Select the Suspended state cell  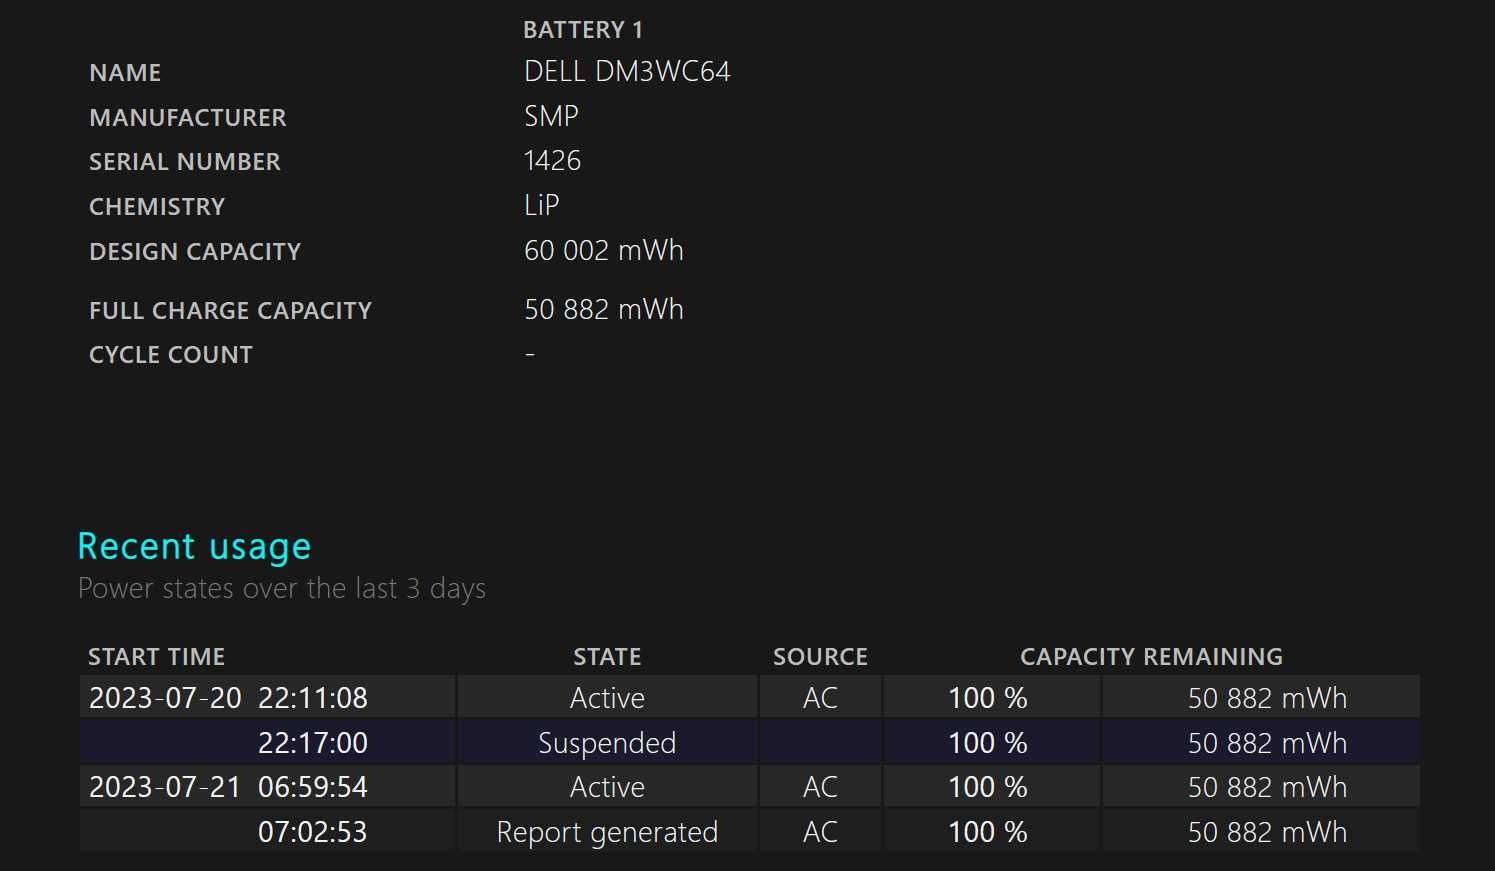click(x=607, y=743)
